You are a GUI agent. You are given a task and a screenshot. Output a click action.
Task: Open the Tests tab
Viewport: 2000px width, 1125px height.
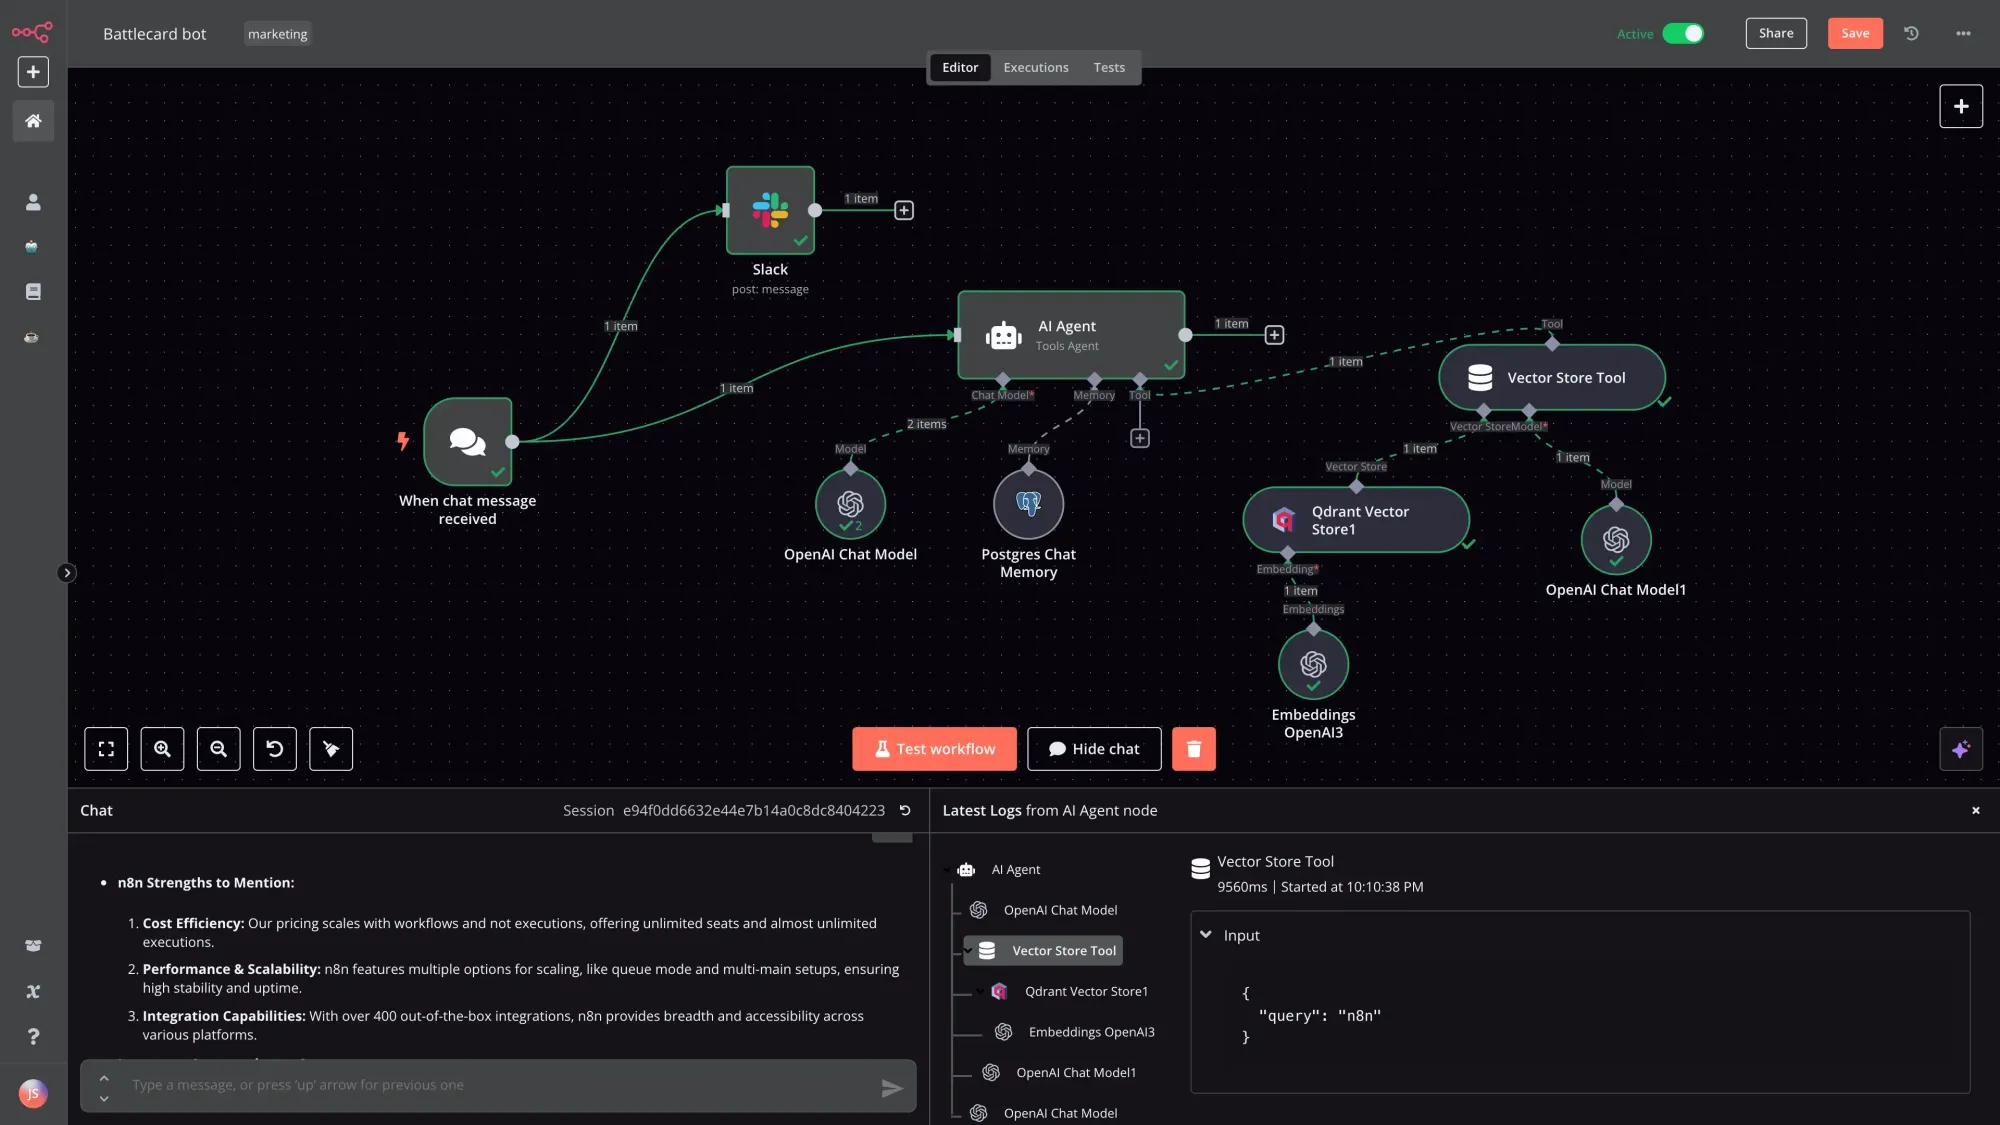click(1108, 67)
